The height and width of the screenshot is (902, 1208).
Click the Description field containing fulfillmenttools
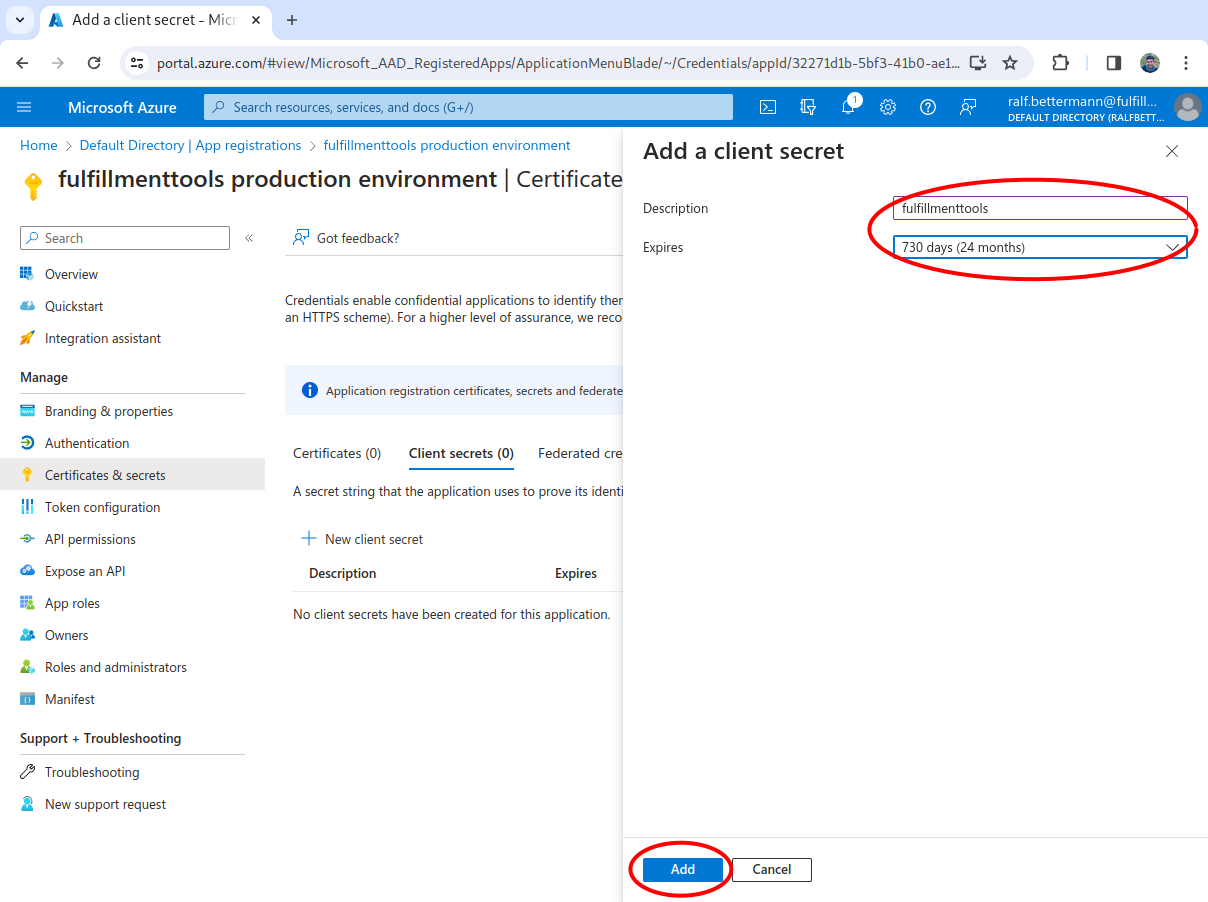pyautogui.click(x=1040, y=208)
